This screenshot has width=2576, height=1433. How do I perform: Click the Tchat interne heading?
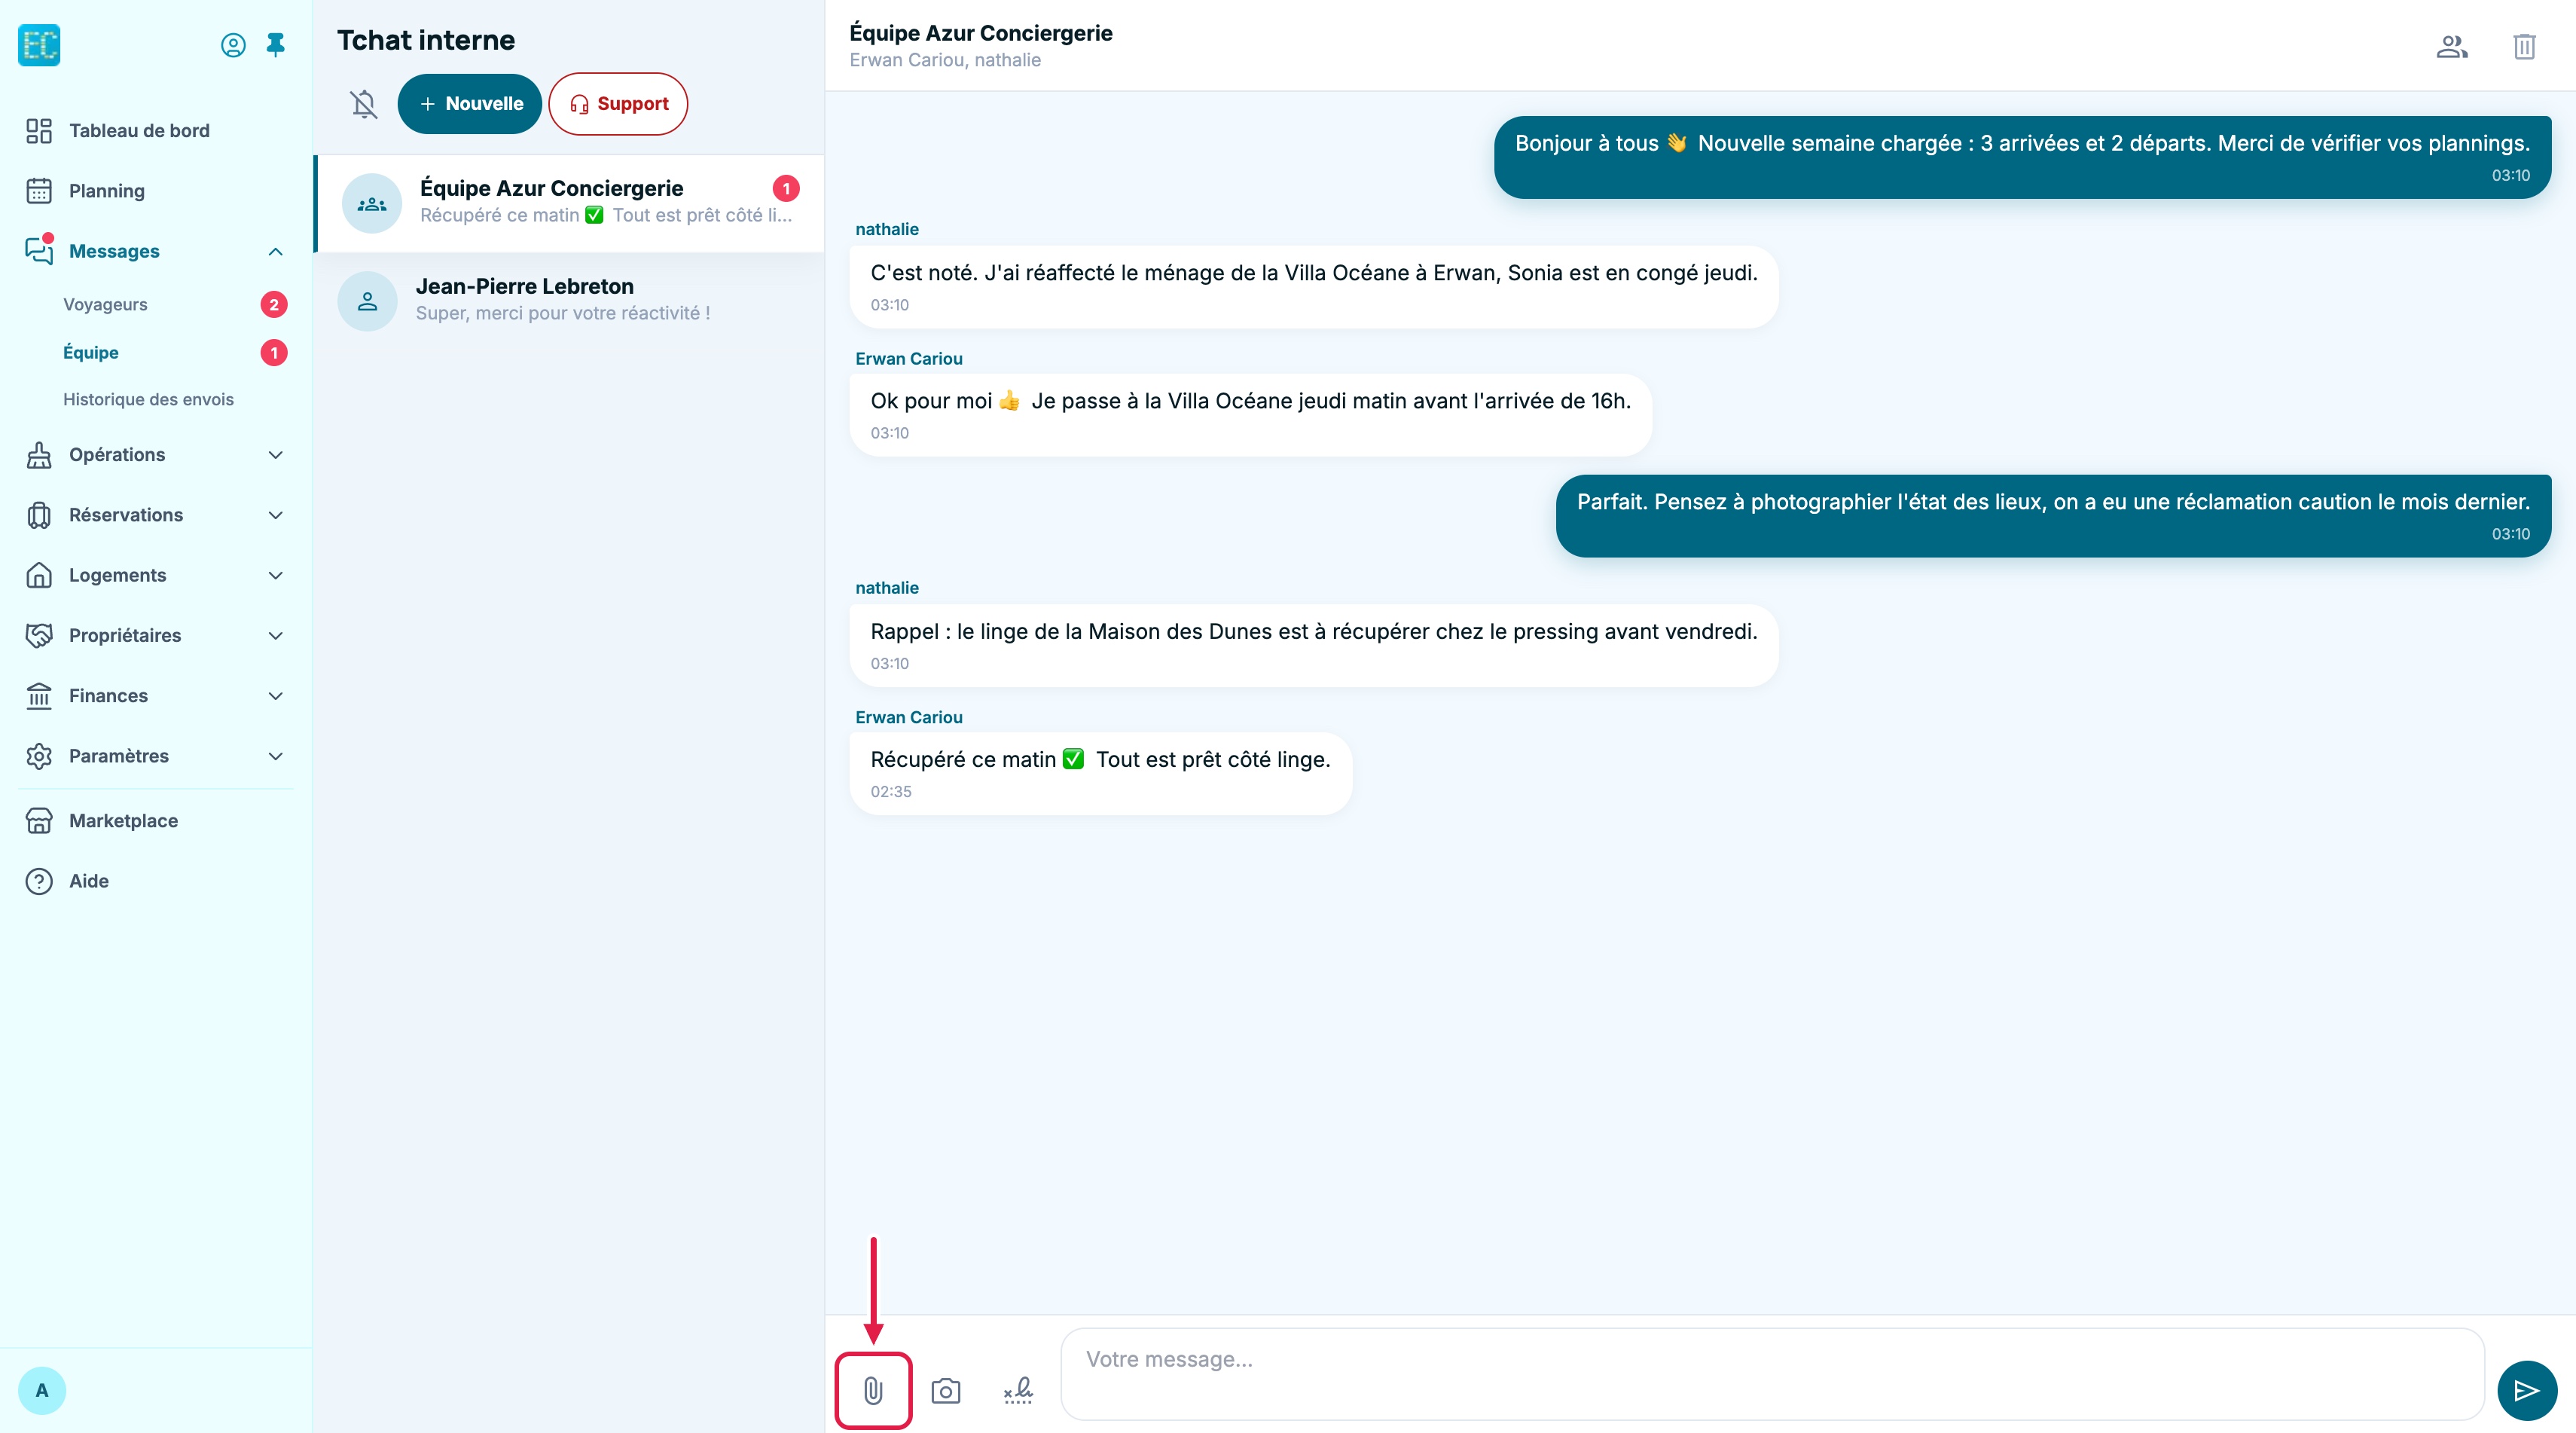(426, 40)
